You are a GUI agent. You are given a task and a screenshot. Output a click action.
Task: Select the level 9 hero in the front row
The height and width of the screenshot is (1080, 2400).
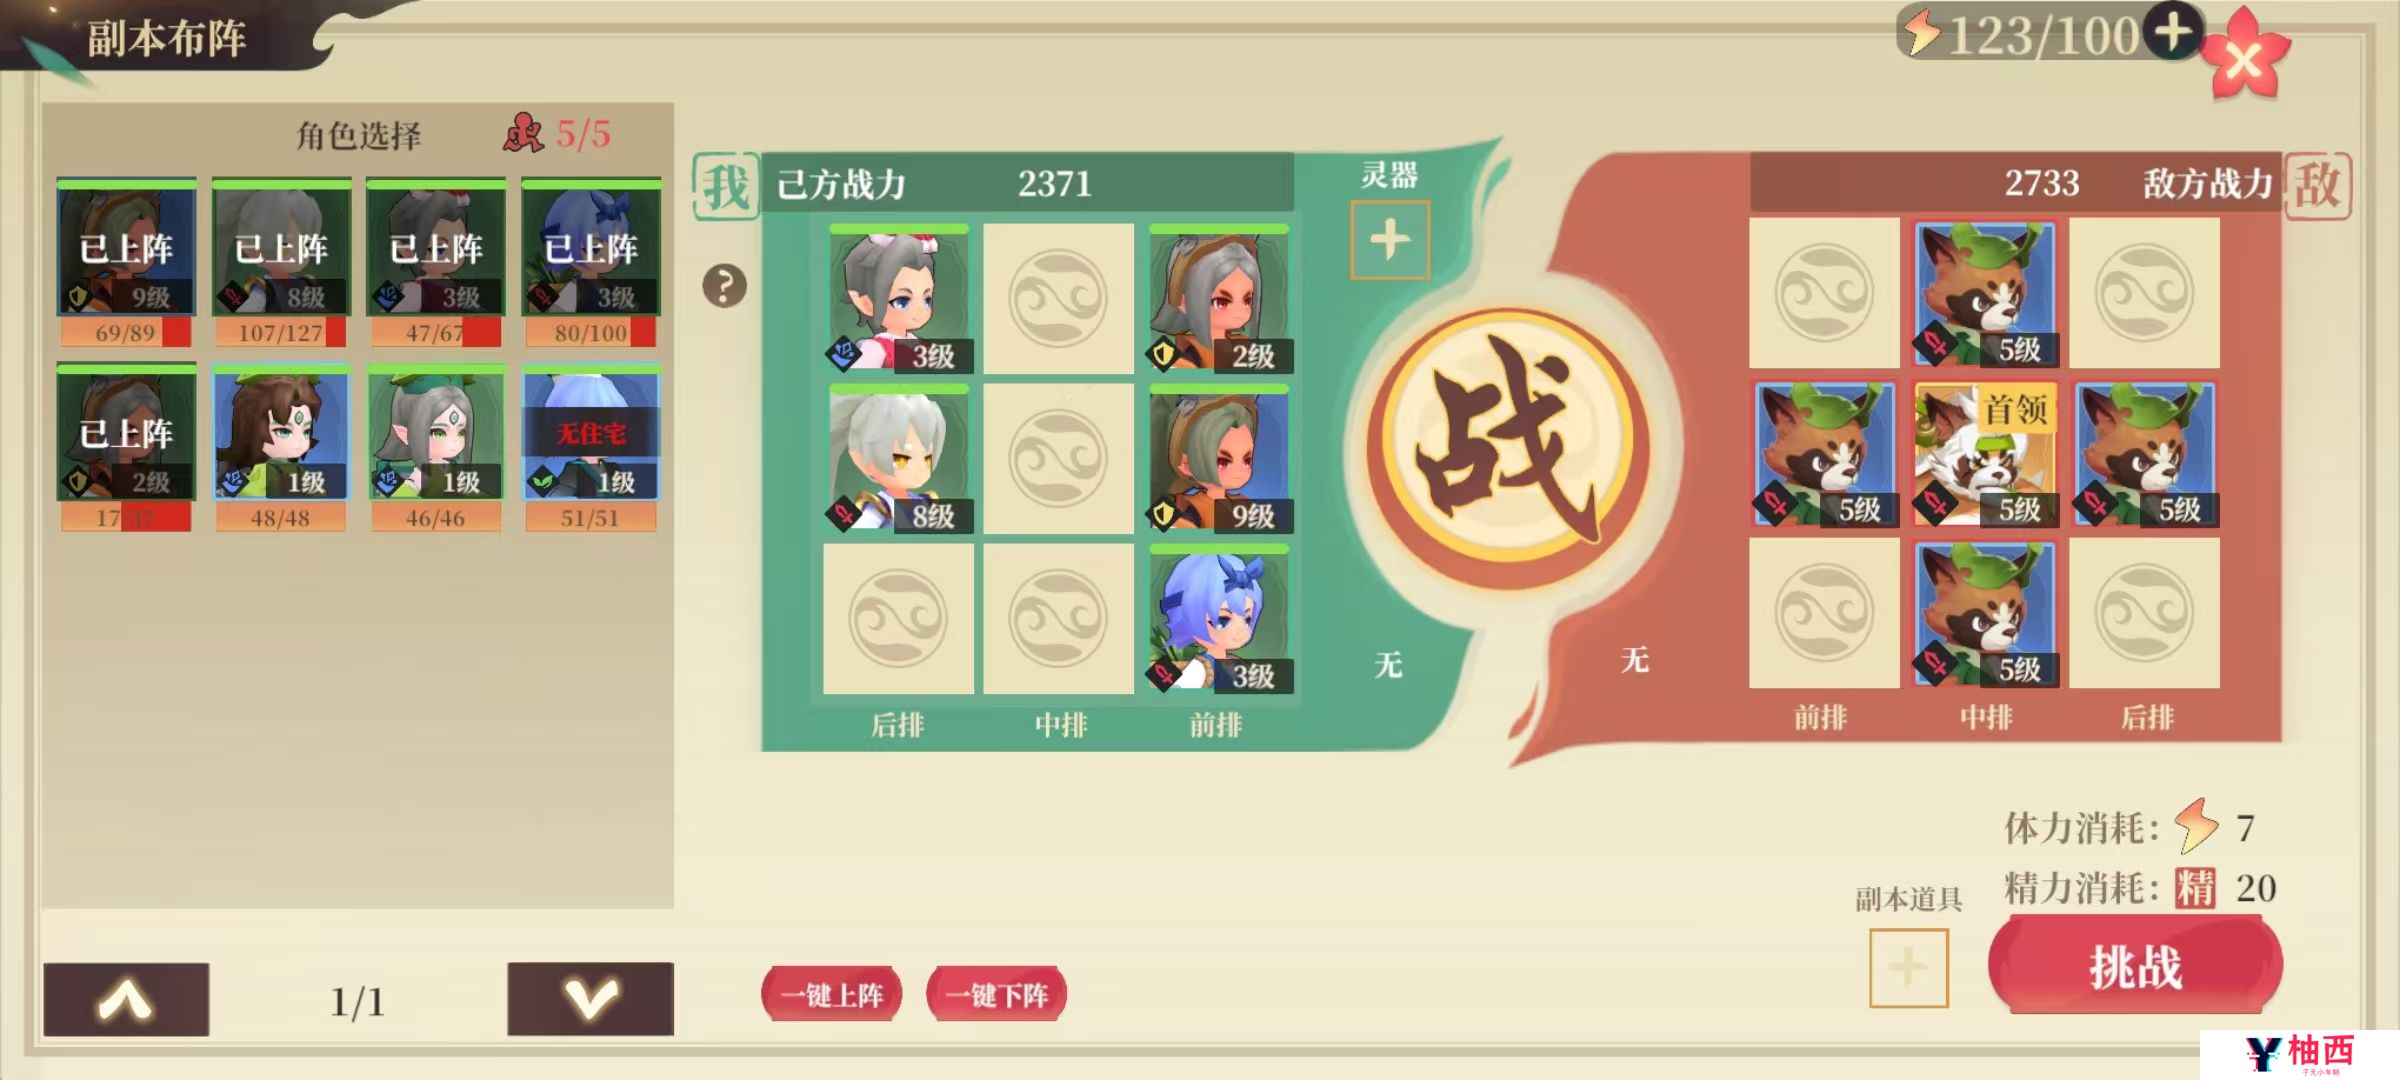click(x=1219, y=459)
